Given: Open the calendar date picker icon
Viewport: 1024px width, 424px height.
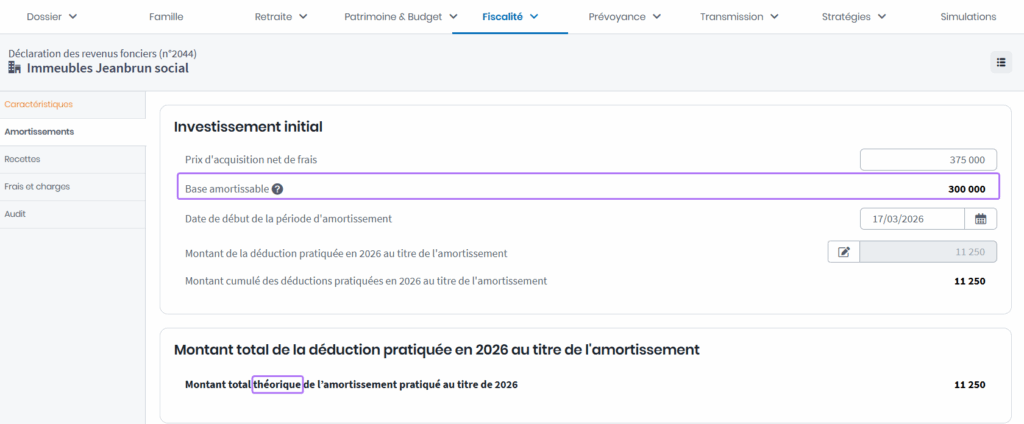Looking at the screenshot, I should (980, 218).
